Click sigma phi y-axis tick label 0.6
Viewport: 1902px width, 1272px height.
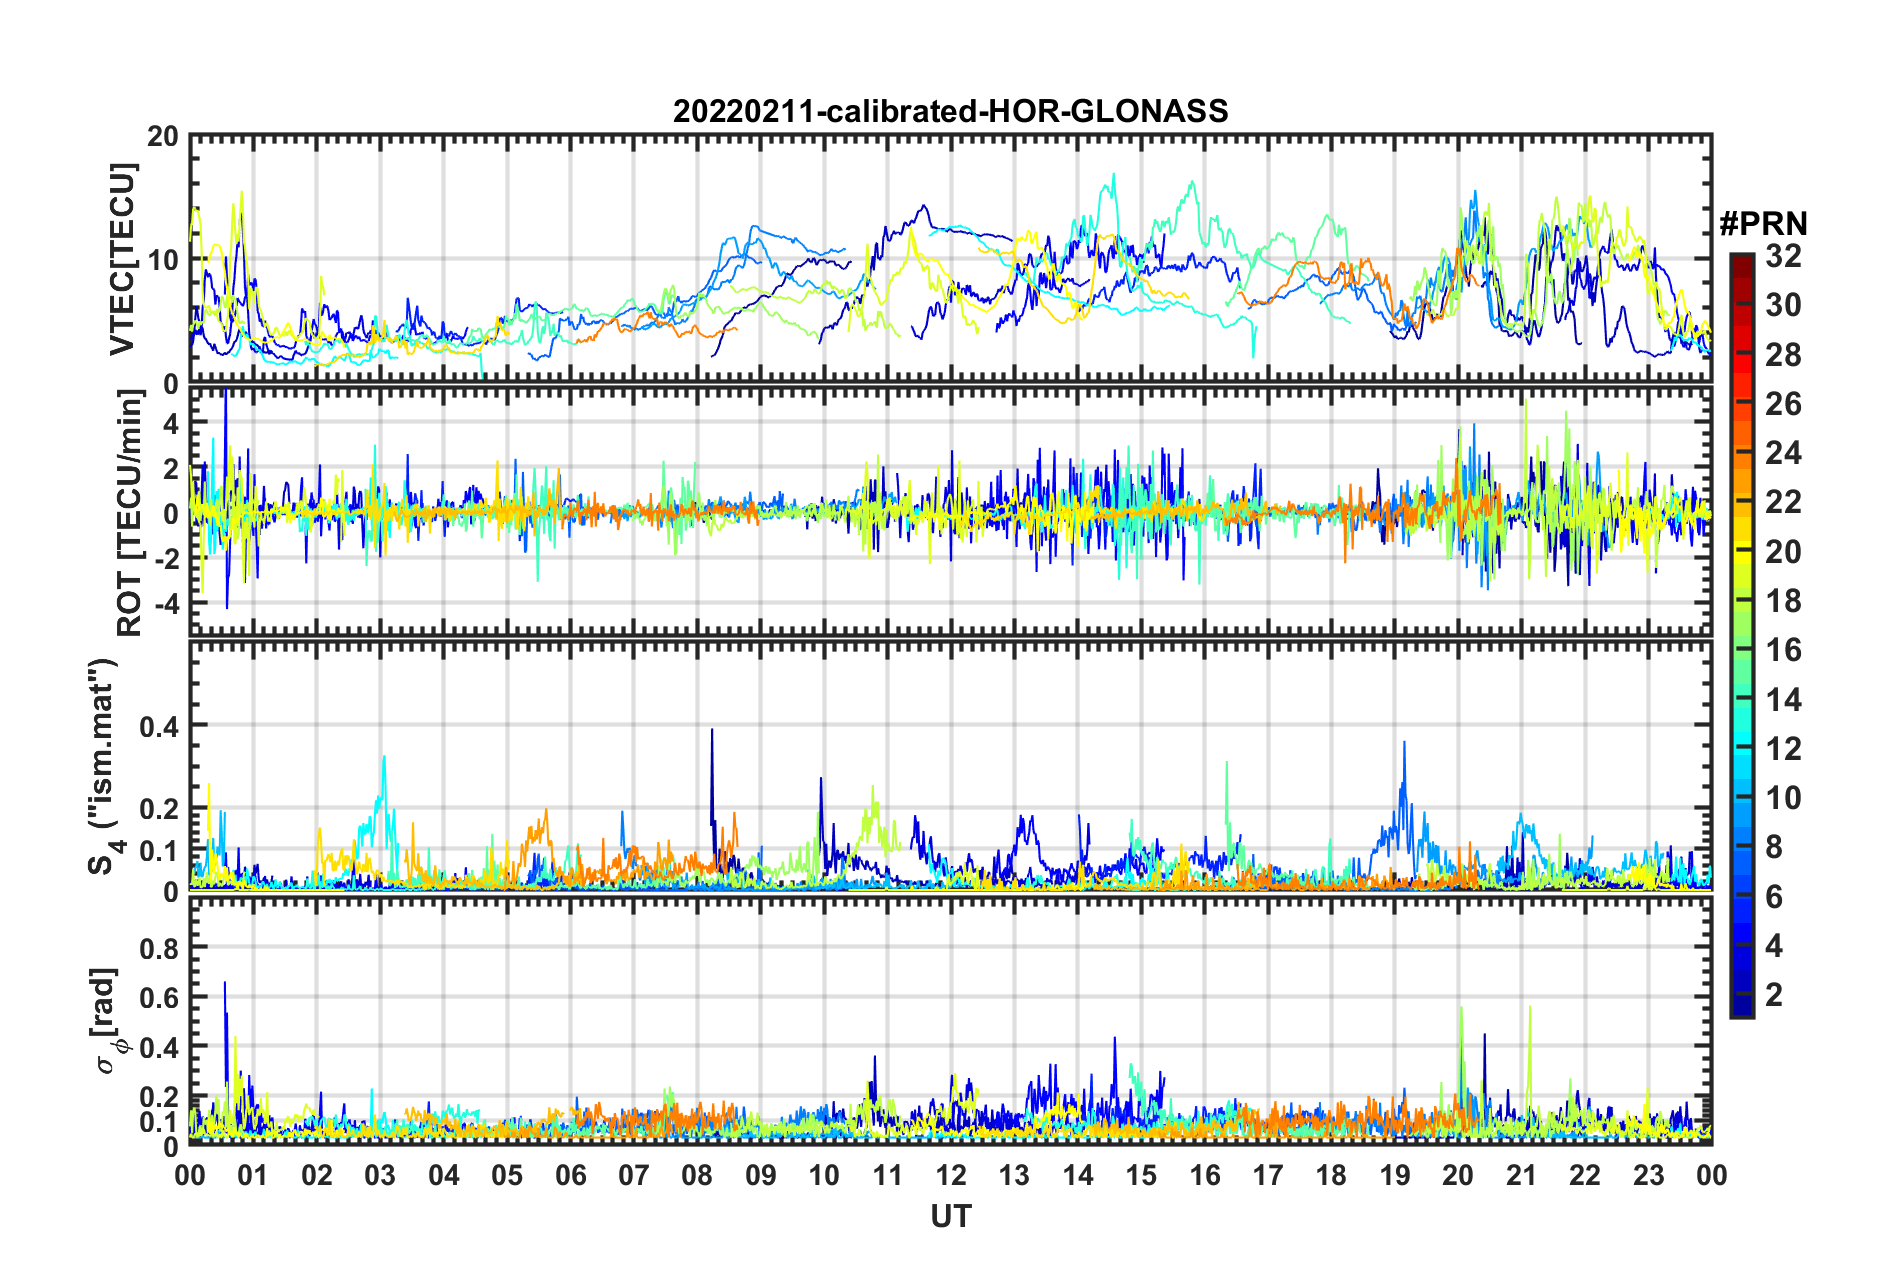tap(159, 998)
